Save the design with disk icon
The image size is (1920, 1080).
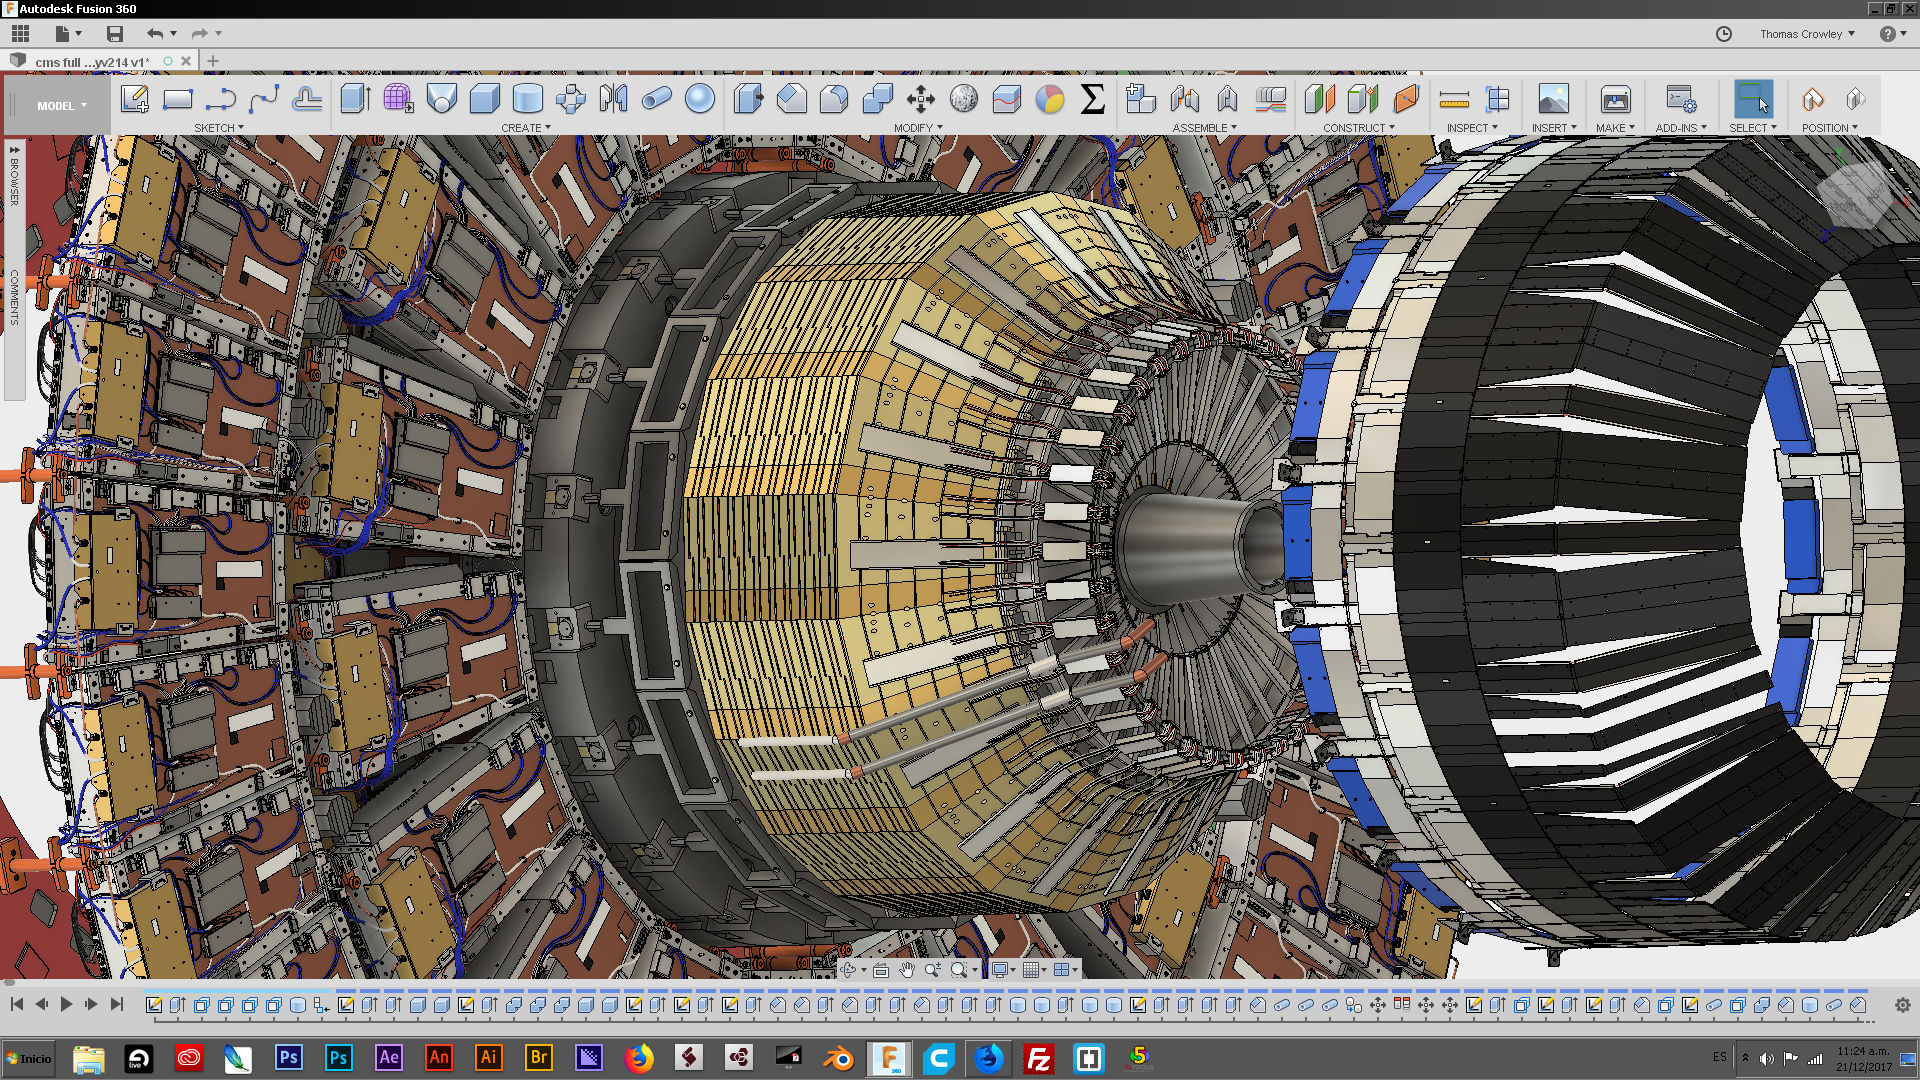115,34
